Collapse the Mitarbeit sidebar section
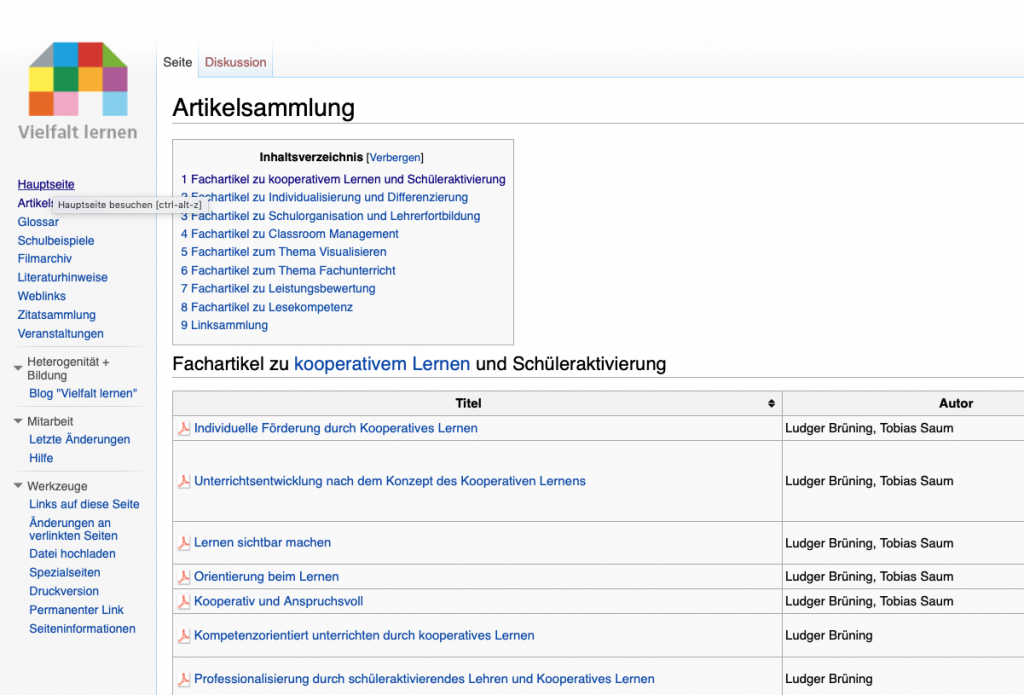Image resolution: width=1024 pixels, height=695 pixels. coord(18,421)
